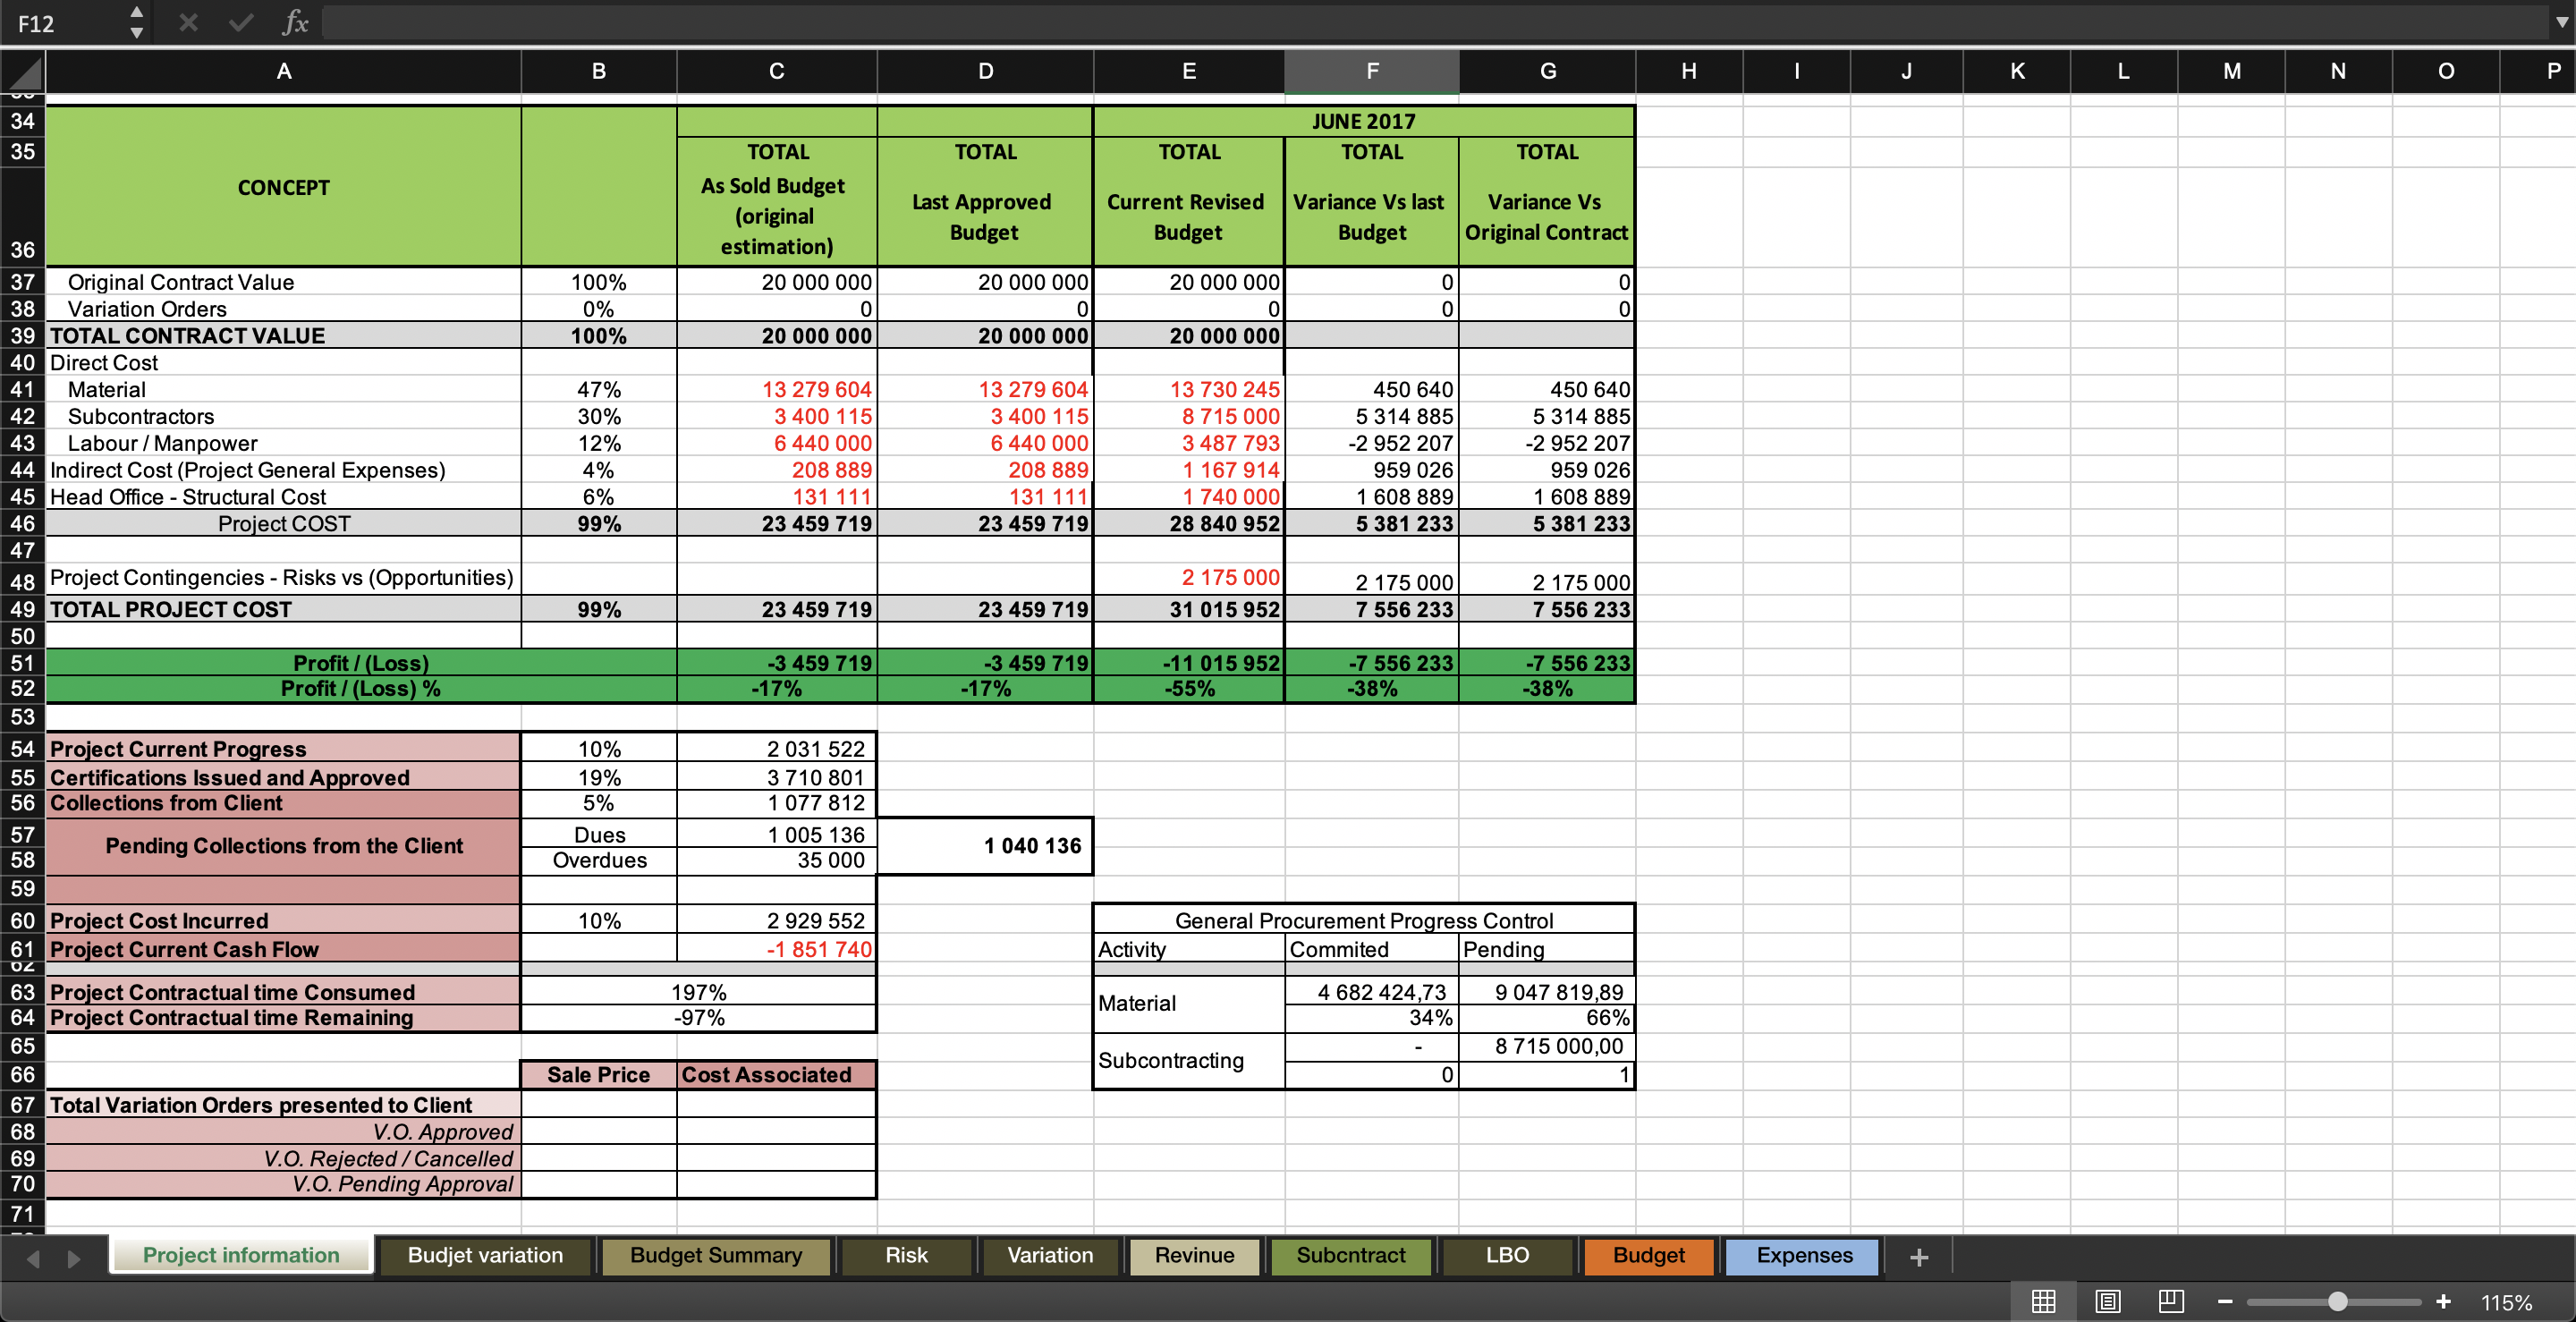Select row 51 header

(x=23, y=662)
